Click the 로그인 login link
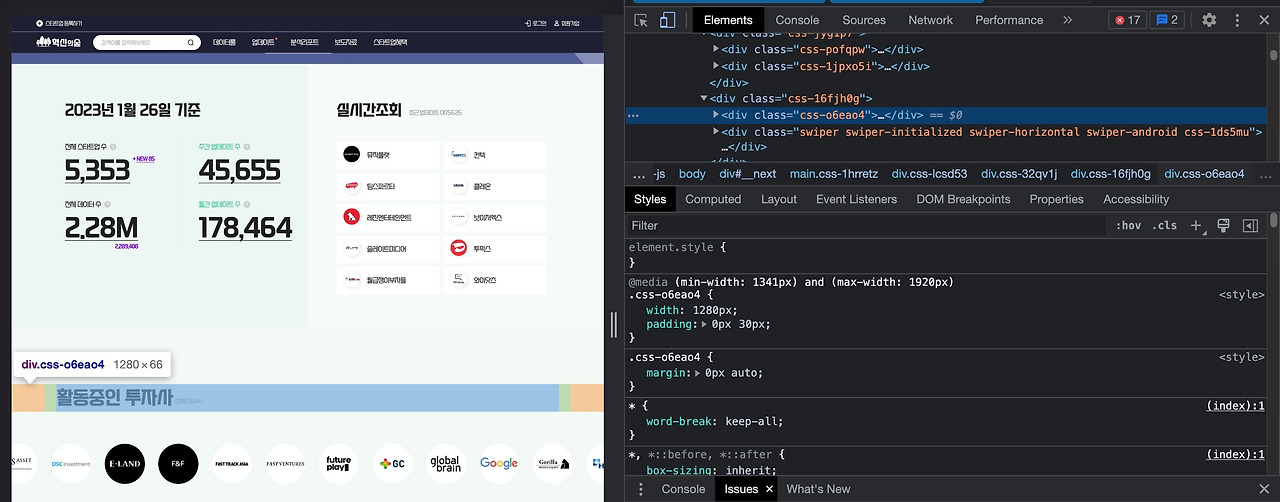Viewport: 1280px width, 502px height. tap(536, 22)
